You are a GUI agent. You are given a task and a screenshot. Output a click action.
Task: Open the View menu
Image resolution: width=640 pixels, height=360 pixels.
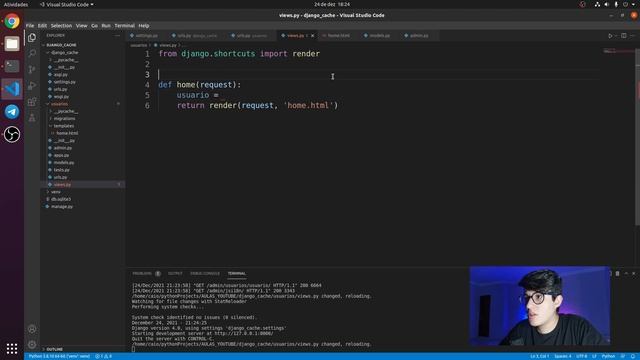pyautogui.click(x=82, y=26)
